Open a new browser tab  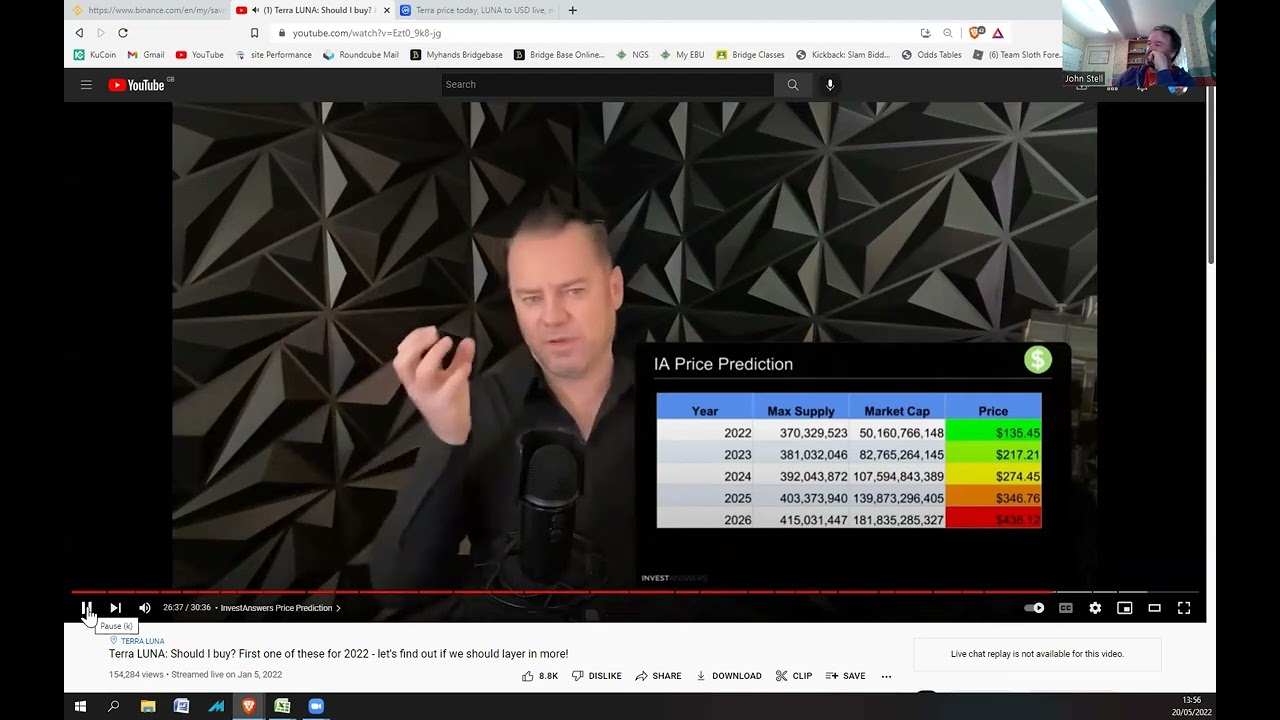573,10
